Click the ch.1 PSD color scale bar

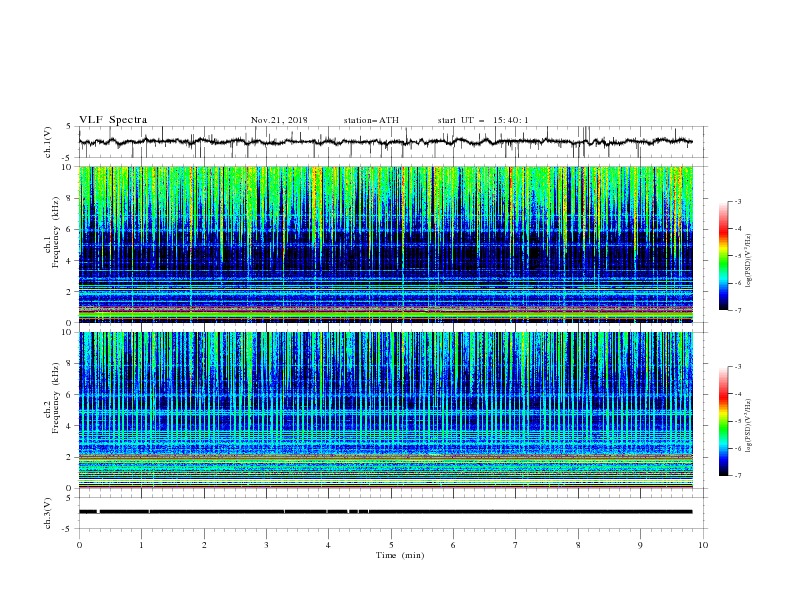723,256
